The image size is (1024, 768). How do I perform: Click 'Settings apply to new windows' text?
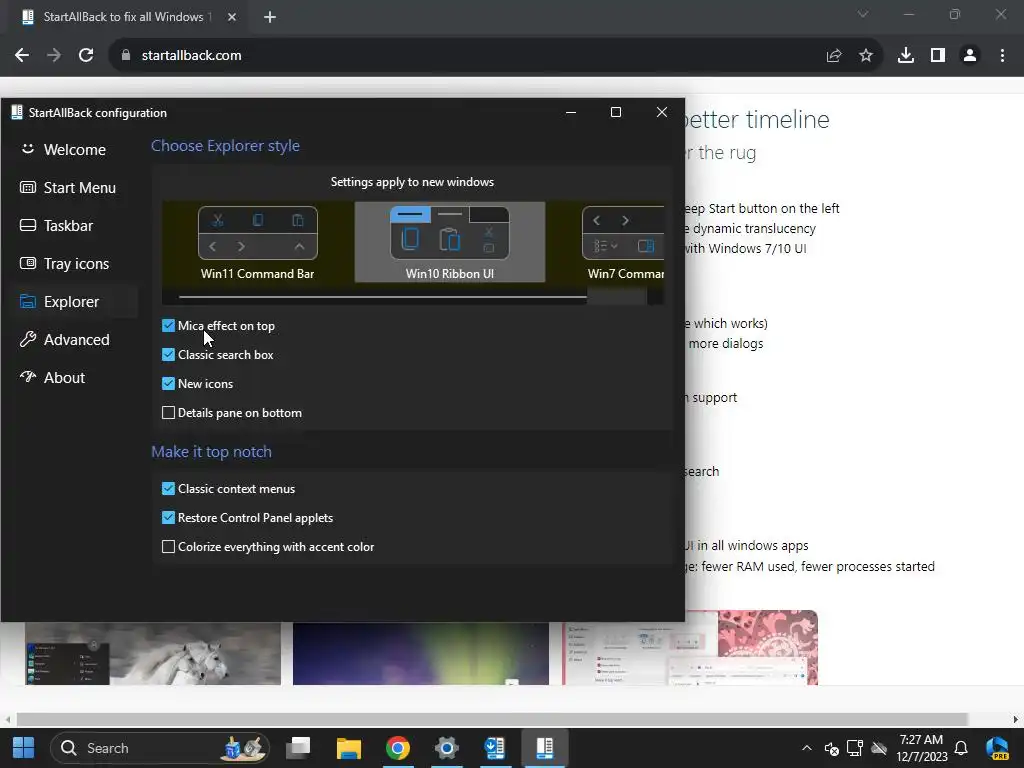[412, 182]
